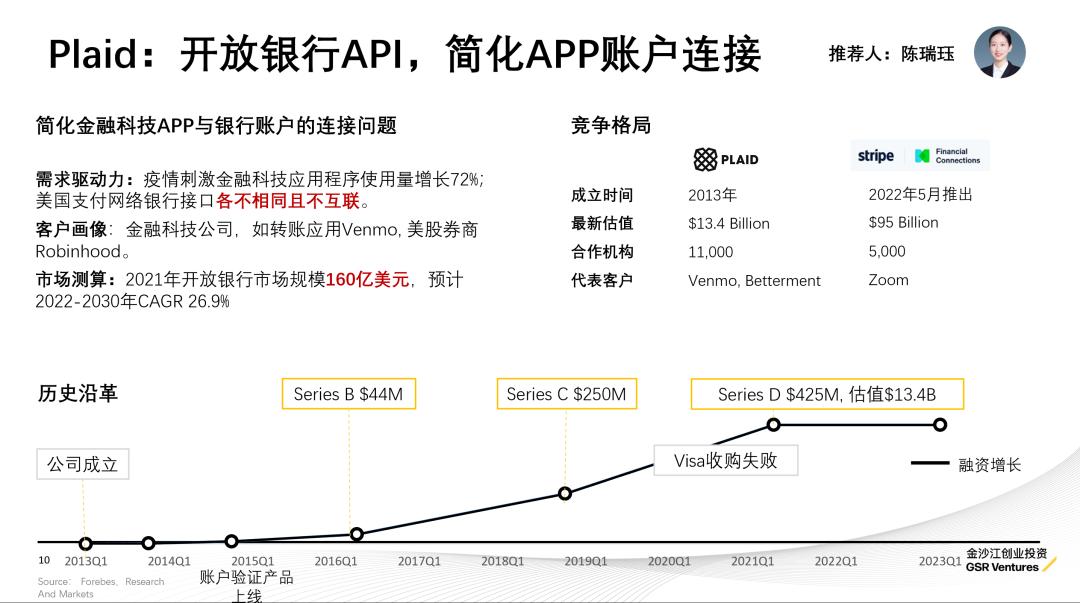Click the '公司成立' callout box
The height and width of the screenshot is (603, 1080).
point(84,464)
